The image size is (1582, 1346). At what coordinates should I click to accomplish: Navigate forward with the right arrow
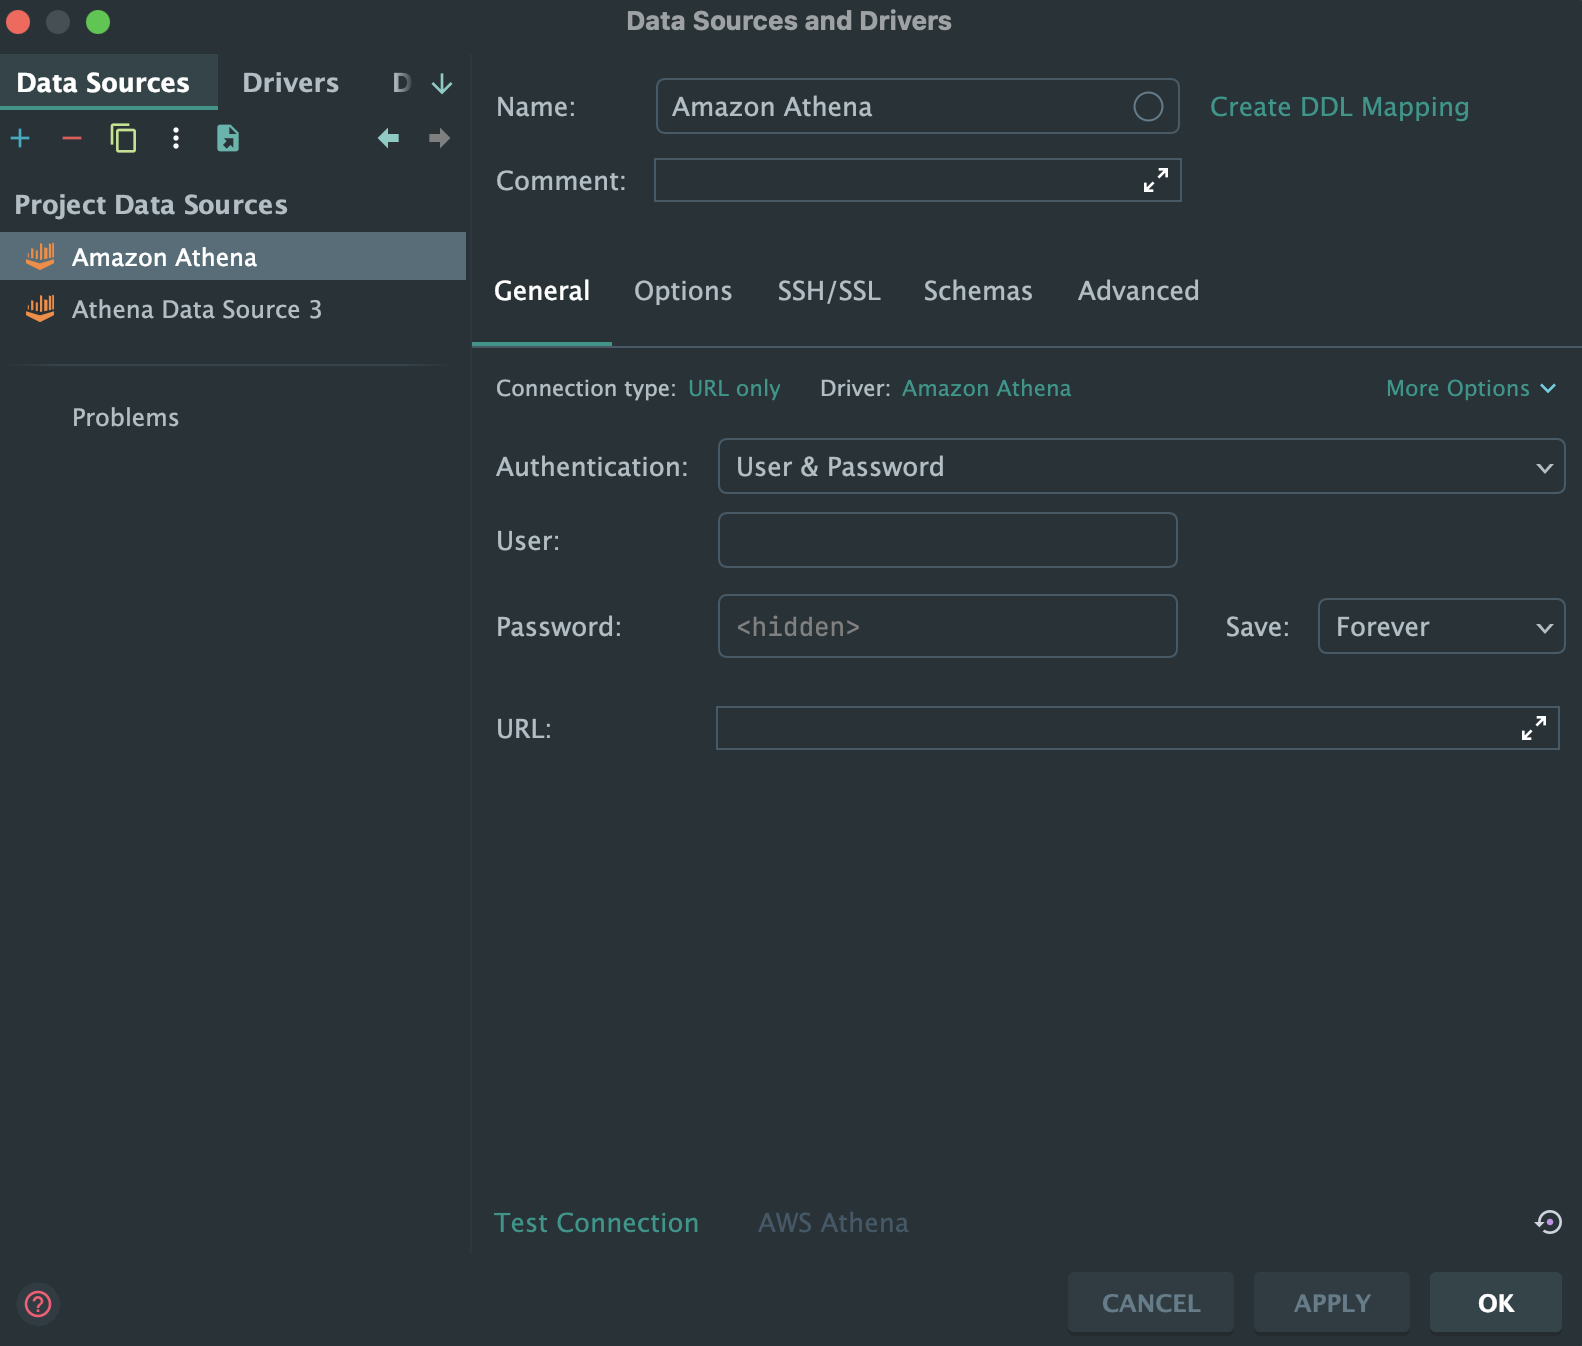tap(439, 138)
